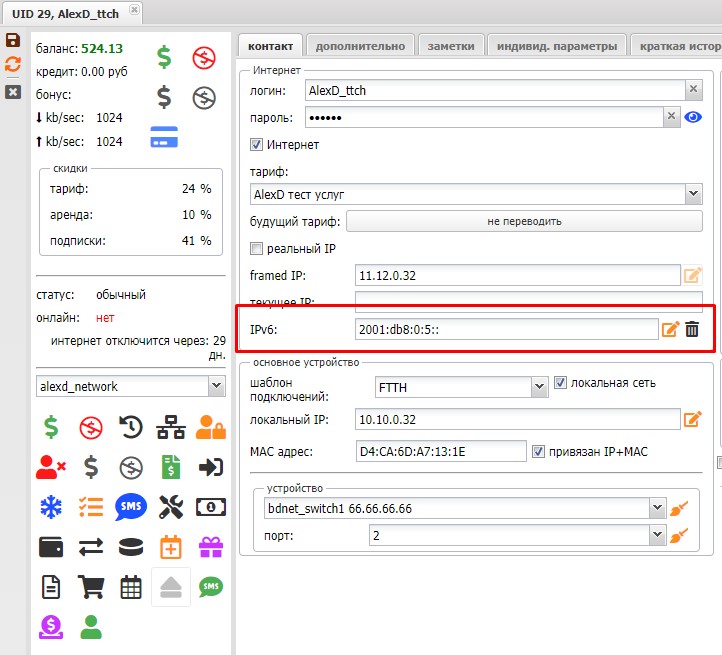The width and height of the screenshot is (722, 655).
Task: Click the blue credit card icon
Action: click(164, 137)
